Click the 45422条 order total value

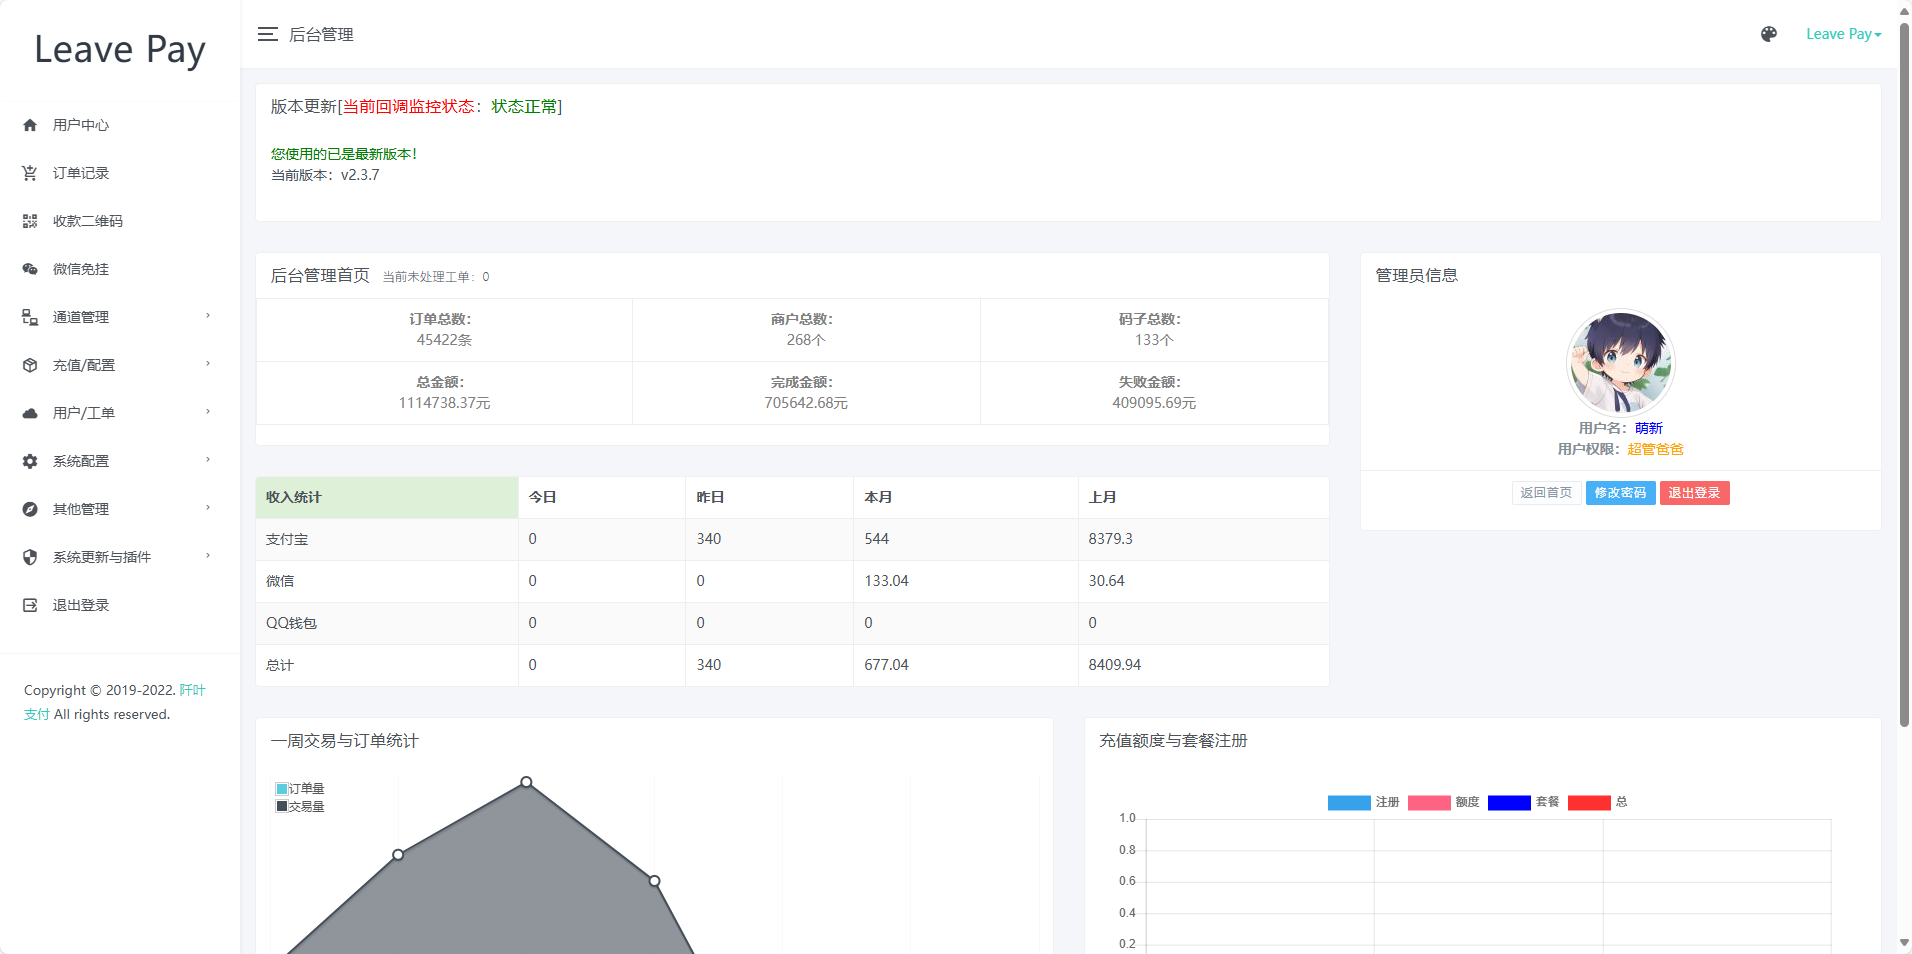click(444, 340)
